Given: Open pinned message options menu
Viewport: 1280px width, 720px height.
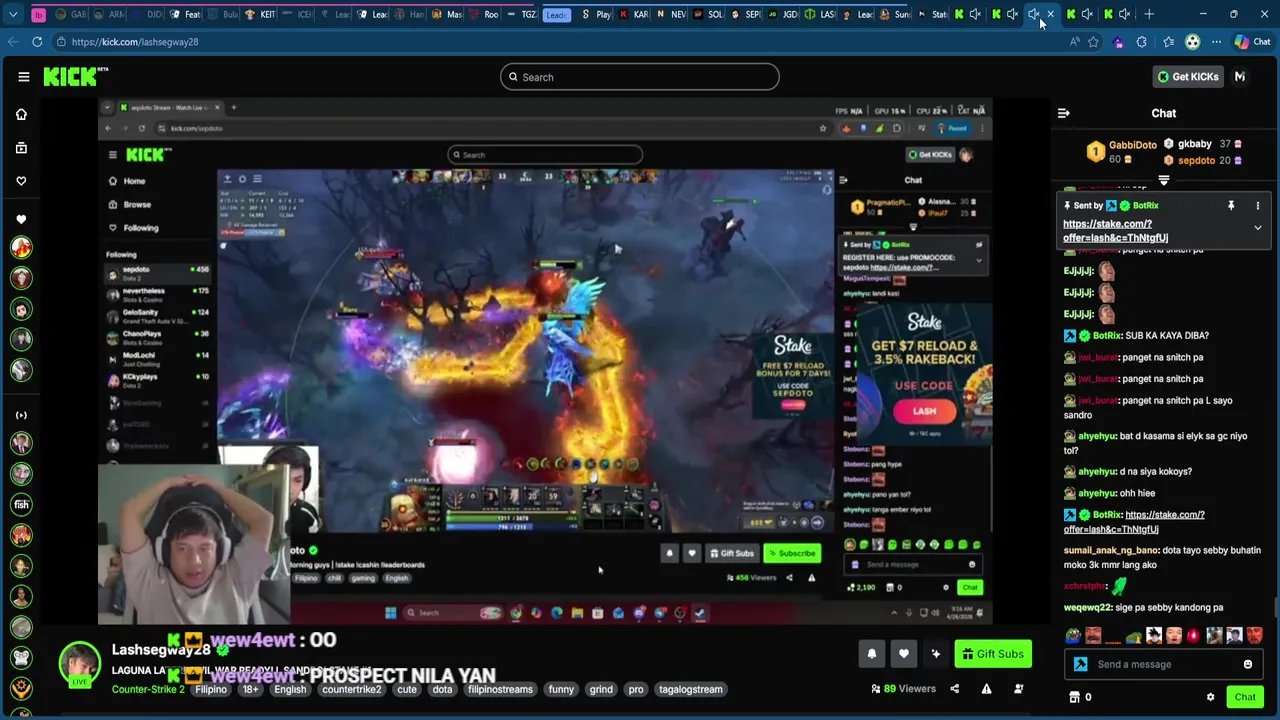Looking at the screenshot, I should pyautogui.click(x=1258, y=205).
